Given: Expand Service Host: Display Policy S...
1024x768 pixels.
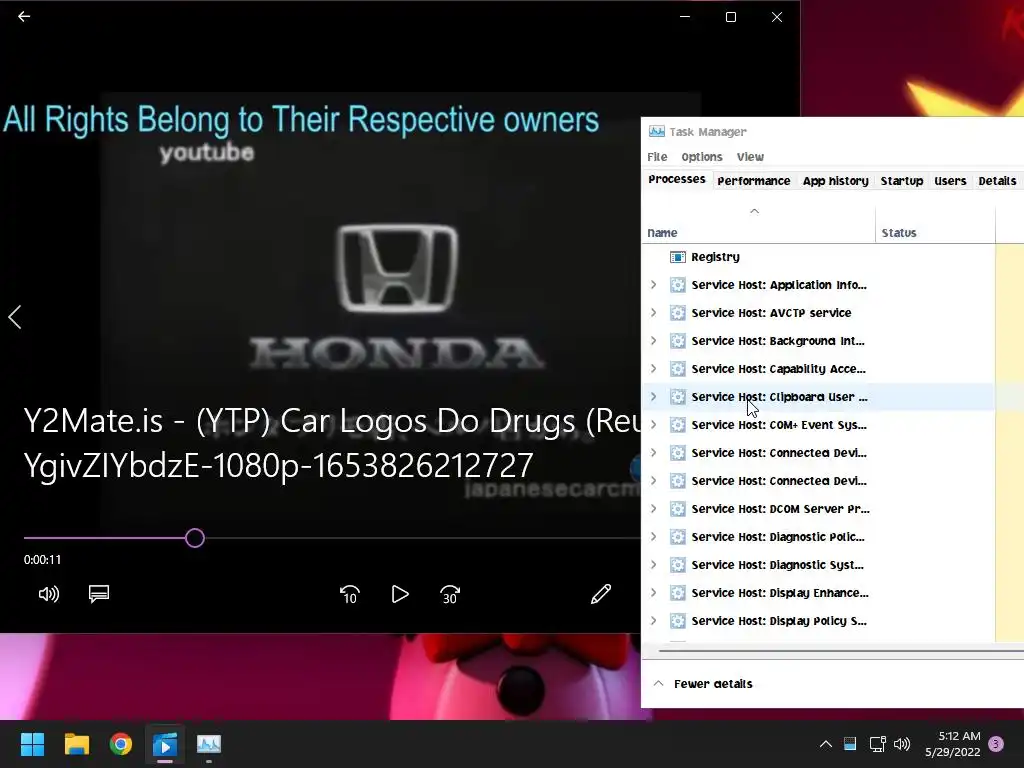Looking at the screenshot, I should point(654,621).
